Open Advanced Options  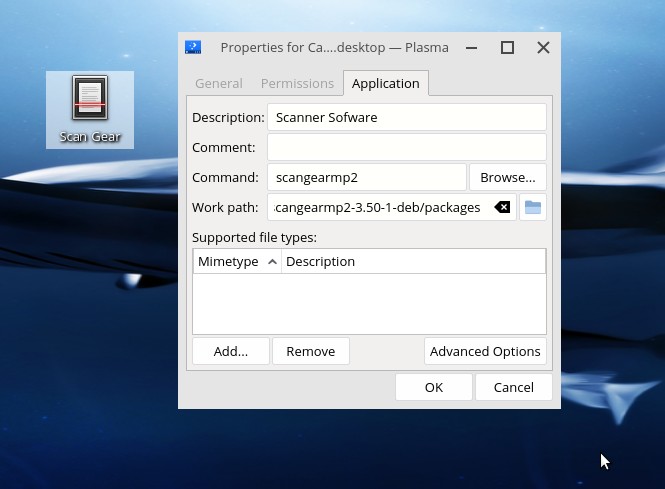(x=485, y=351)
